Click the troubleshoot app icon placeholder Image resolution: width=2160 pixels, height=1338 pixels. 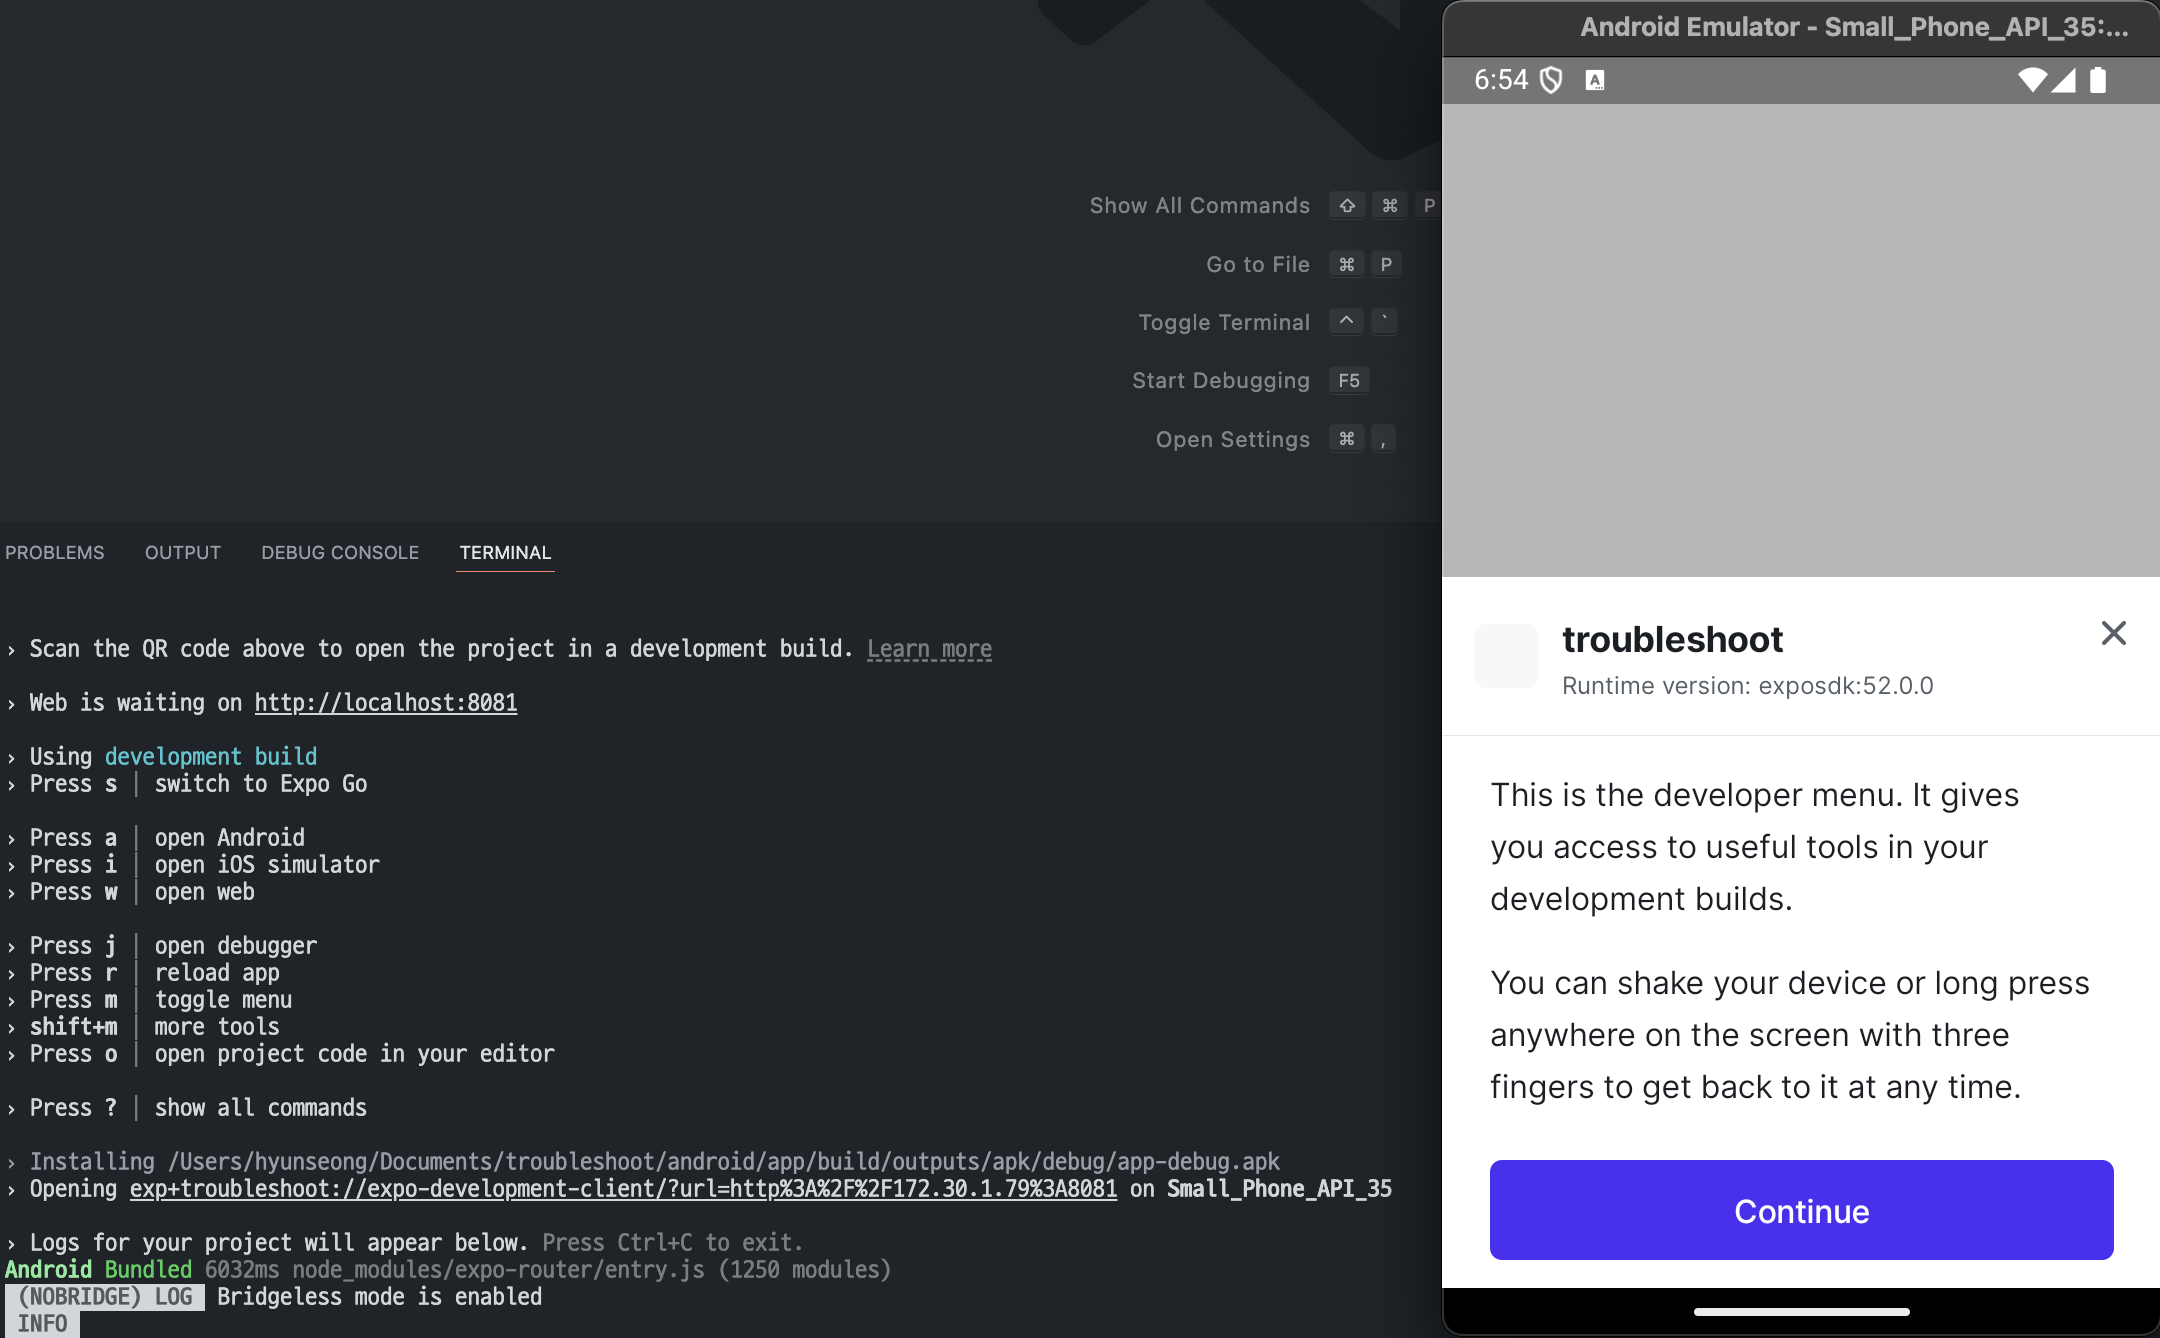(x=1505, y=656)
